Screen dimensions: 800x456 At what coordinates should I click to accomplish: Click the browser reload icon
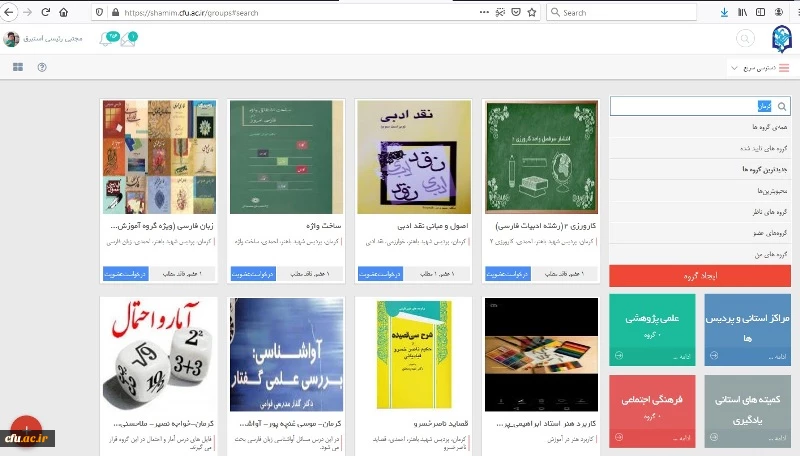tap(45, 12)
